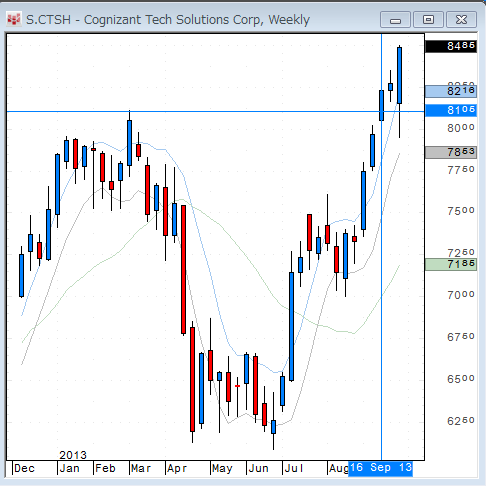This screenshot has width=486, height=486.
Task: Select the latest tall blue candlestick
Action: (399, 75)
